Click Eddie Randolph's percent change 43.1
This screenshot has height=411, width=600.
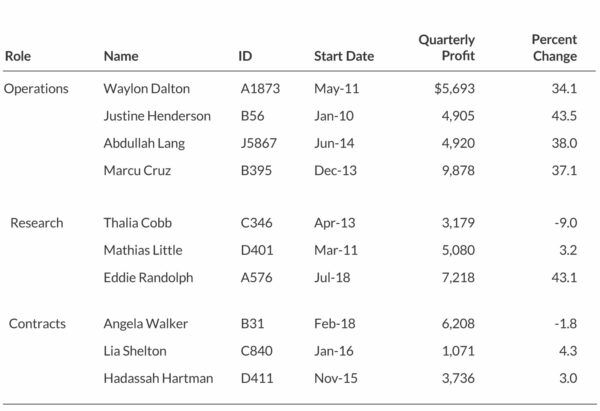click(565, 277)
